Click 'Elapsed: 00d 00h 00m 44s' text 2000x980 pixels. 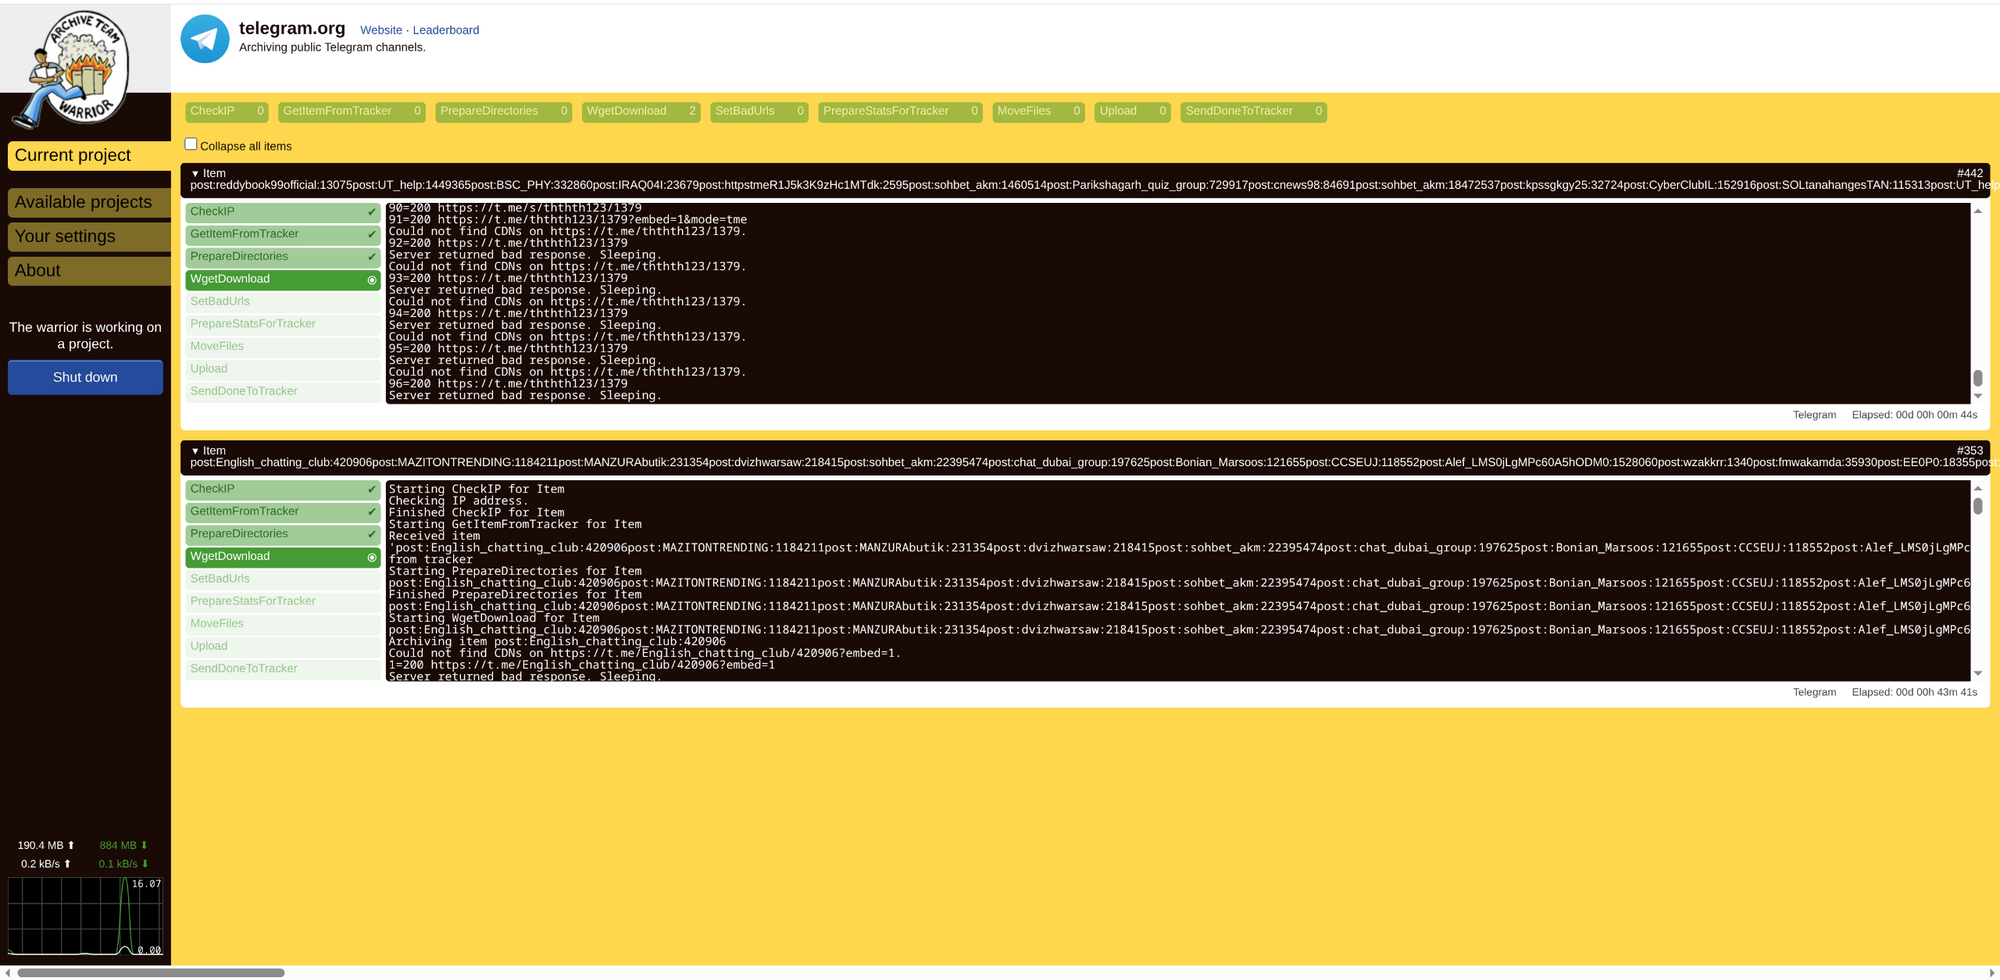pos(1914,415)
